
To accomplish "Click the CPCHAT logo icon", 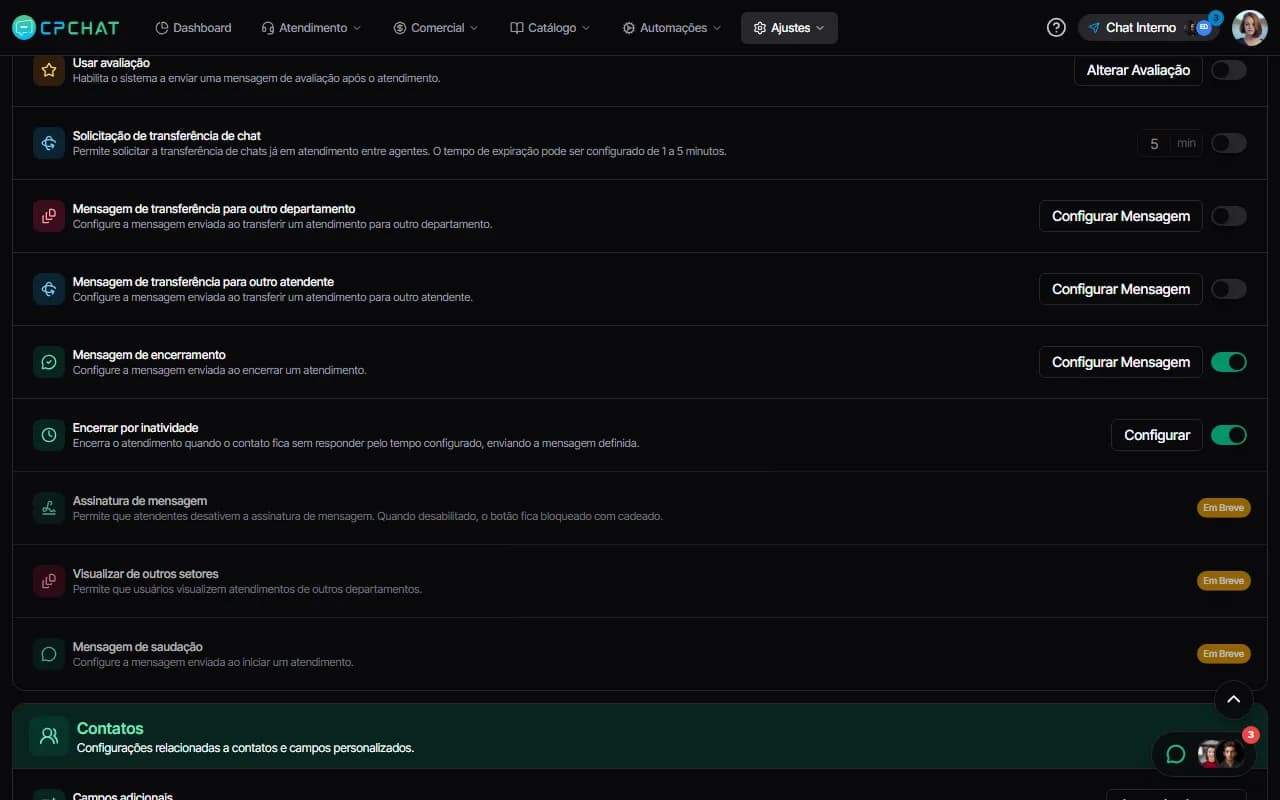I will click(x=24, y=28).
